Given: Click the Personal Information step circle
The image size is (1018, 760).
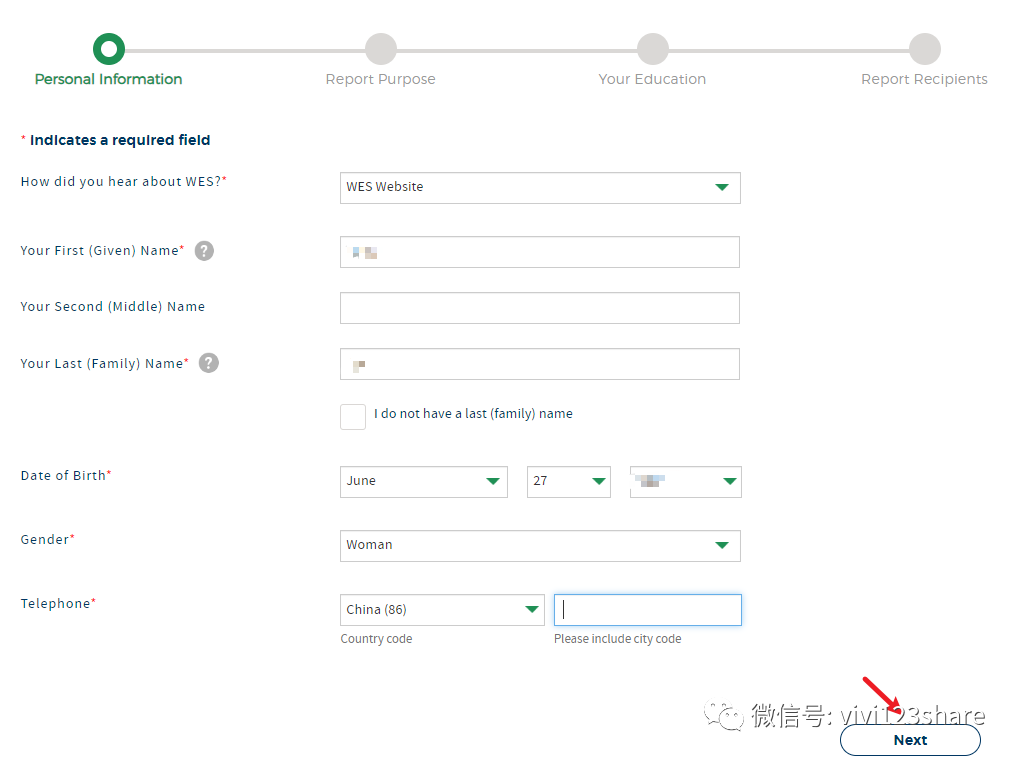Looking at the screenshot, I should (108, 48).
